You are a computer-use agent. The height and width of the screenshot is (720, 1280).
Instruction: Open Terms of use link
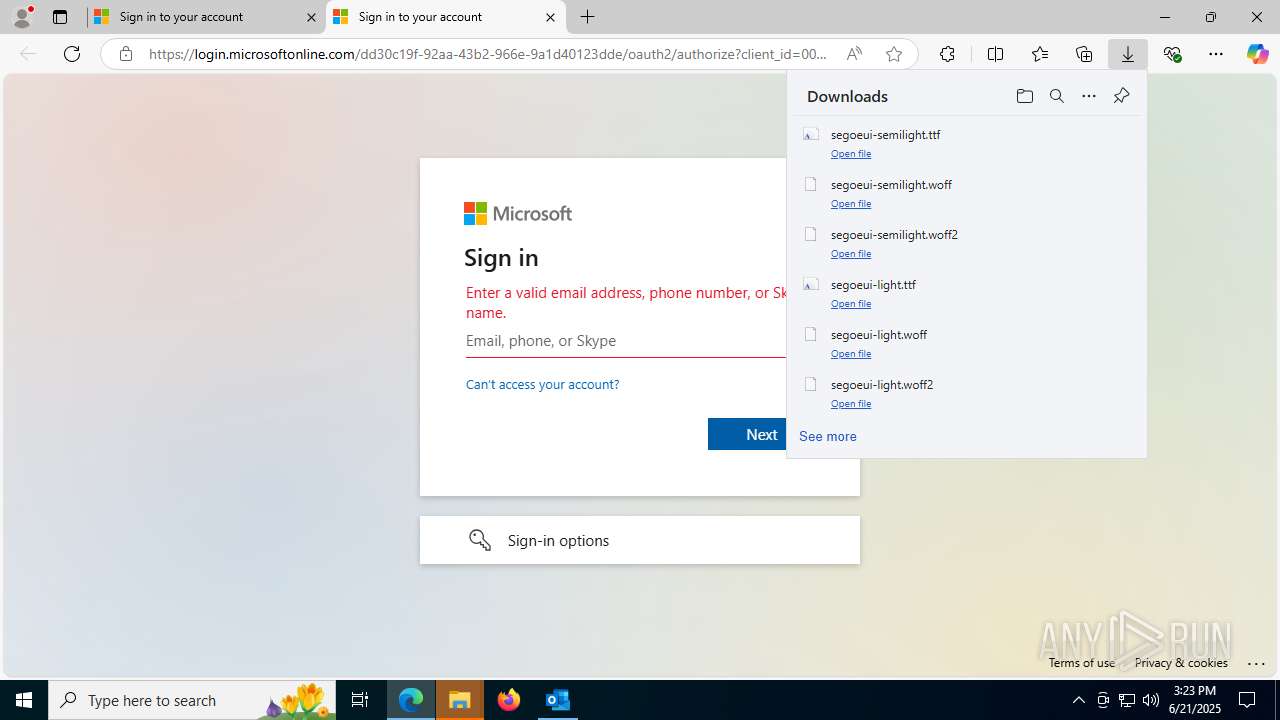1081,662
